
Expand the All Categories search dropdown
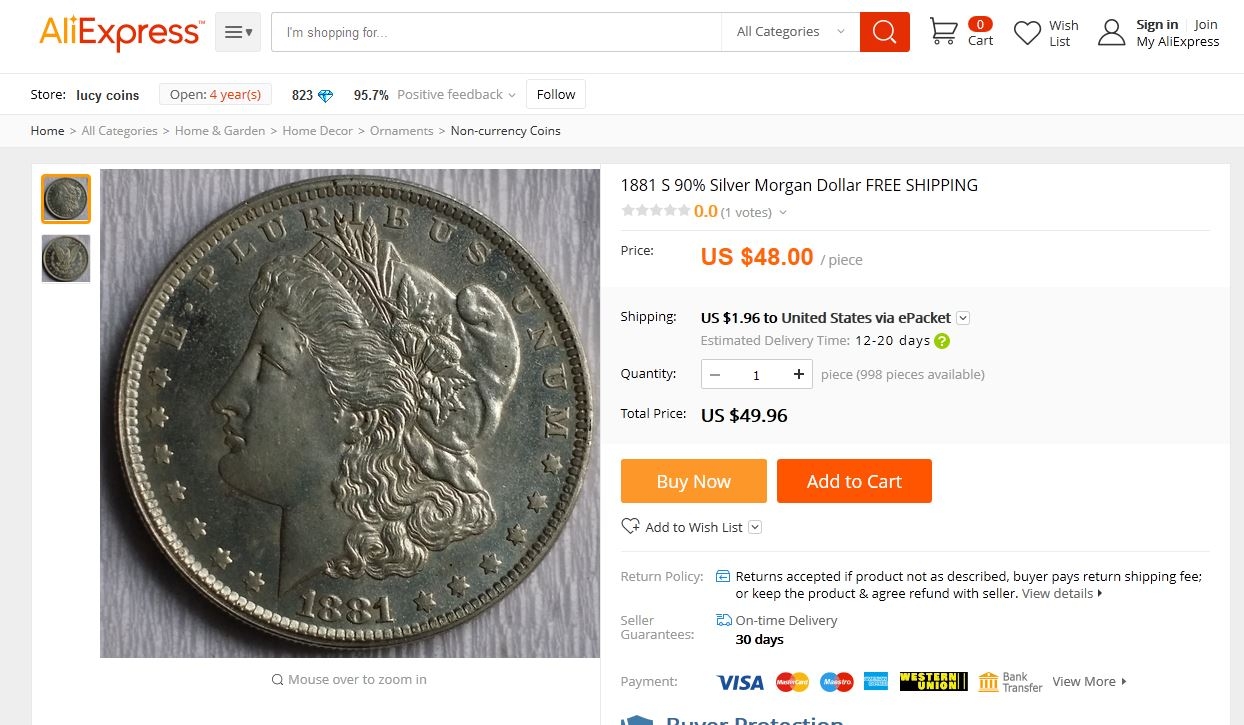click(x=790, y=32)
